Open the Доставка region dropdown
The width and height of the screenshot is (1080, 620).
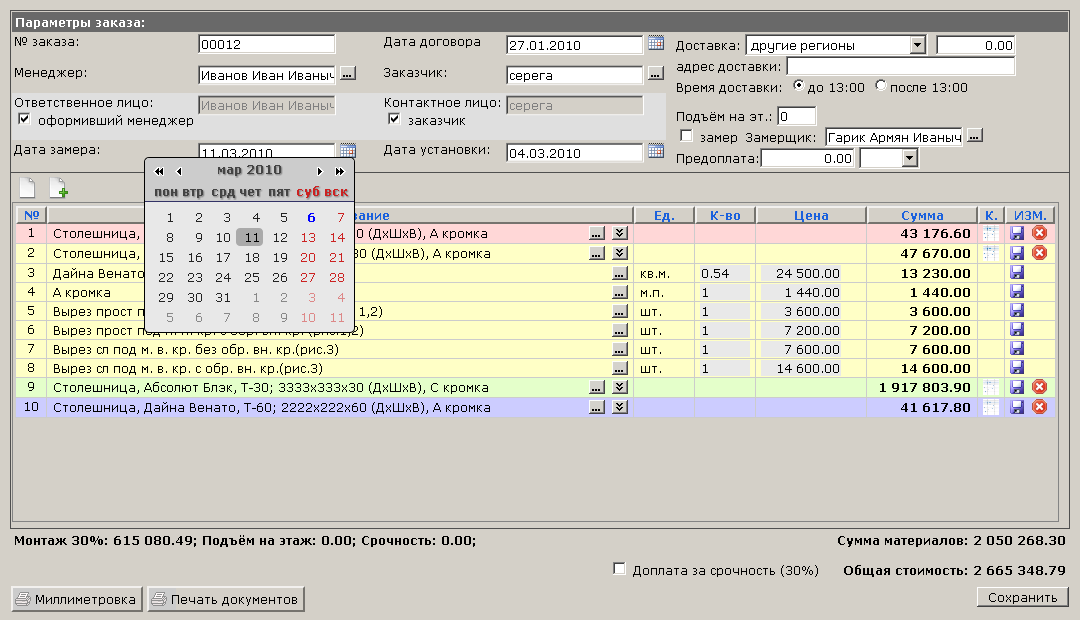tap(917, 45)
